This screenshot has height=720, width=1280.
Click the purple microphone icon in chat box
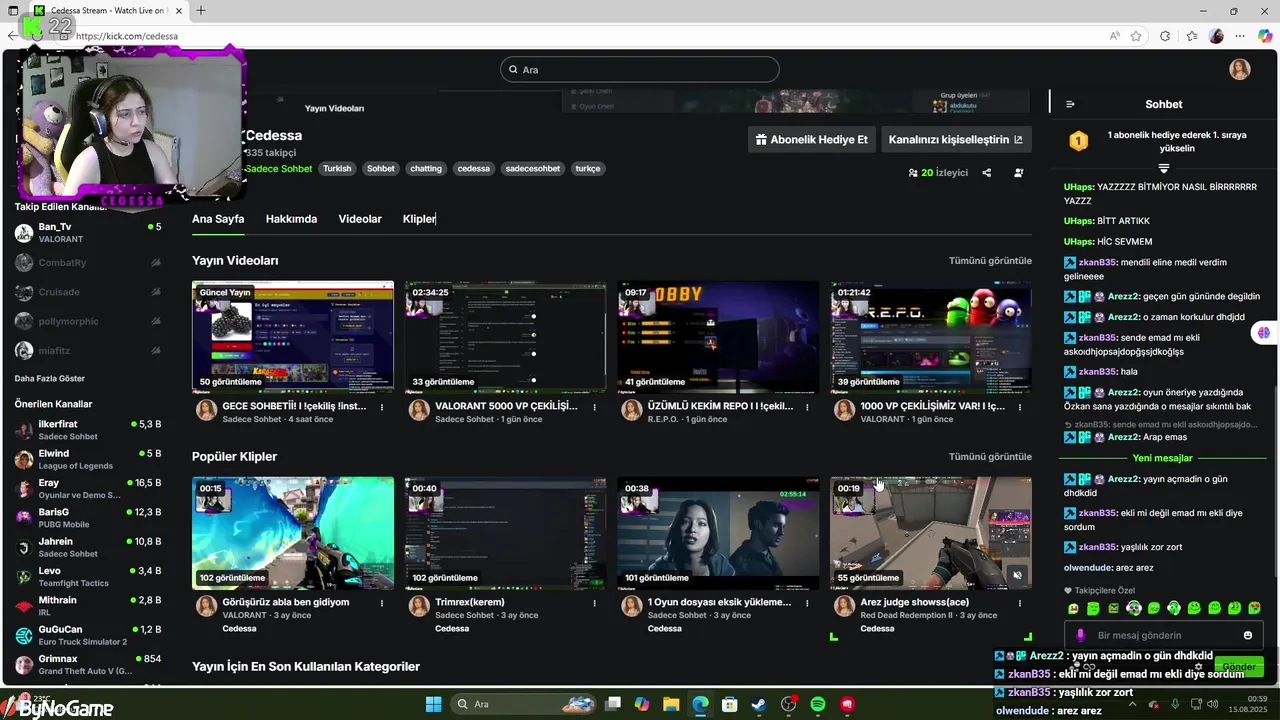pyautogui.click(x=1080, y=635)
